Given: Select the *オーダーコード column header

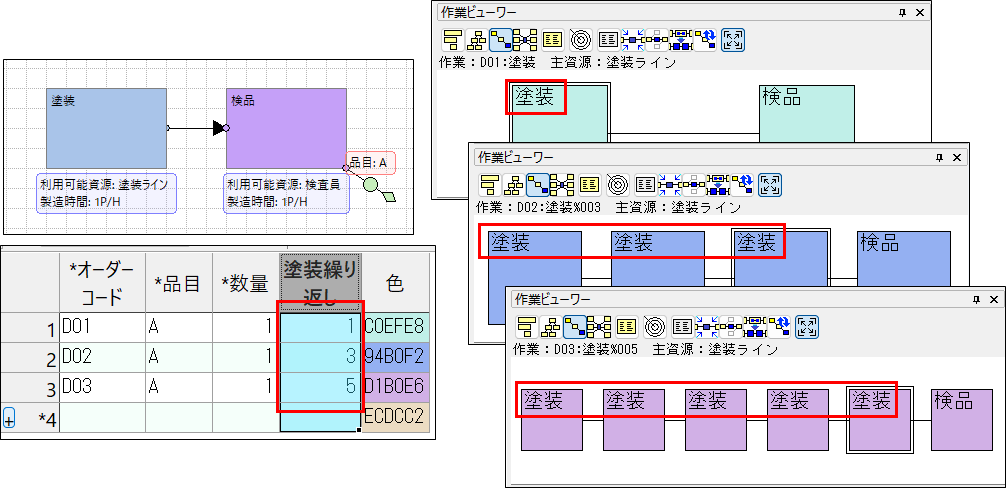Looking at the screenshot, I should (x=101, y=282).
